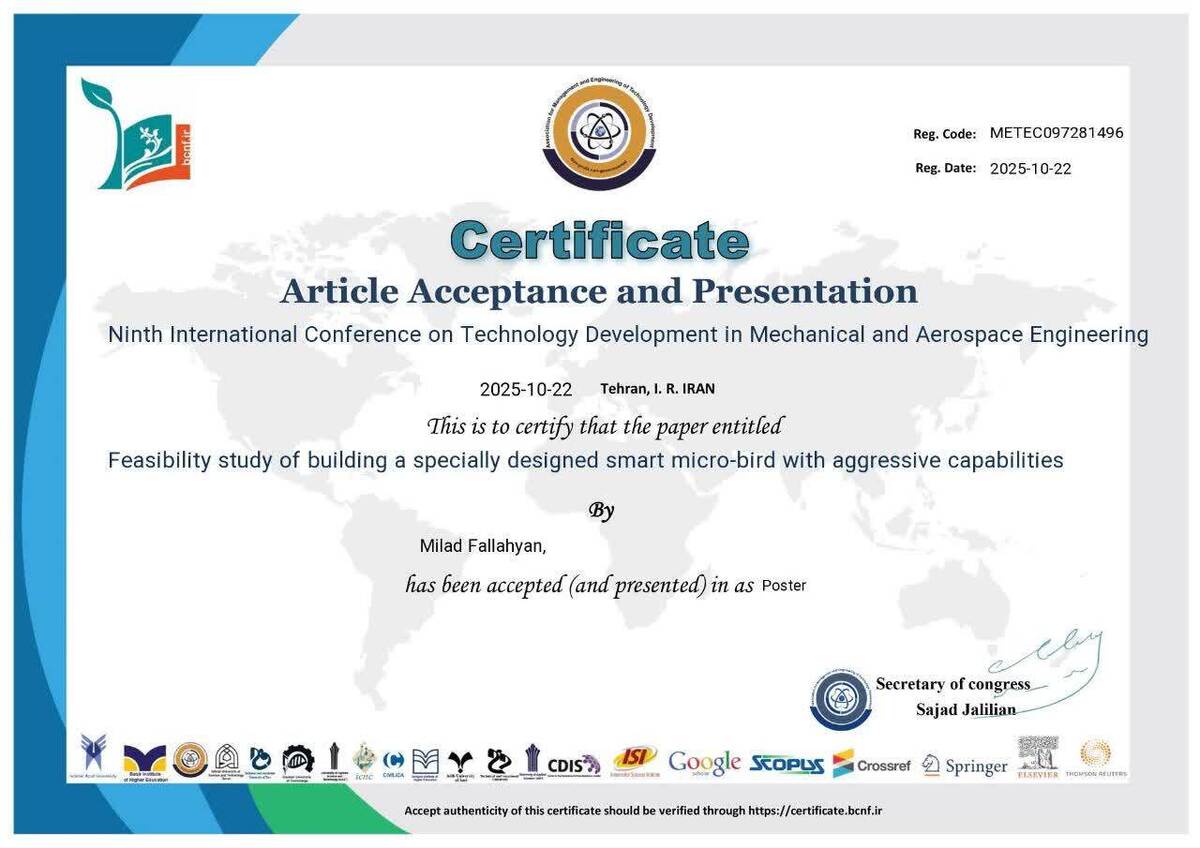Click the Thomson Reuters logo
Screen dimensions: 1200x848
click(x=1096, y=759)
